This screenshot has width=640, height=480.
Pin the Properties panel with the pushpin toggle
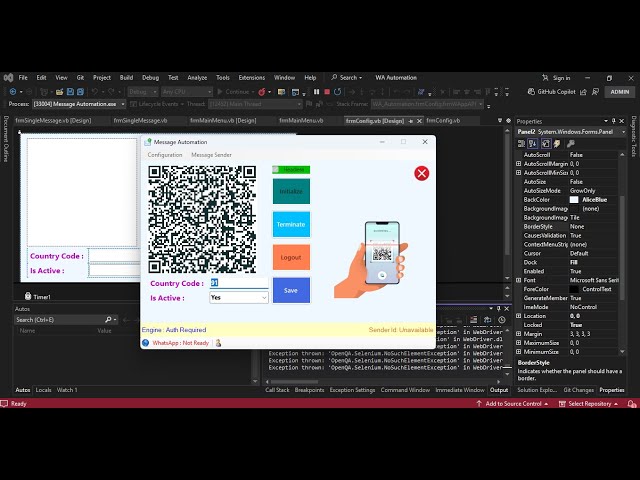[x=613, y=121]
